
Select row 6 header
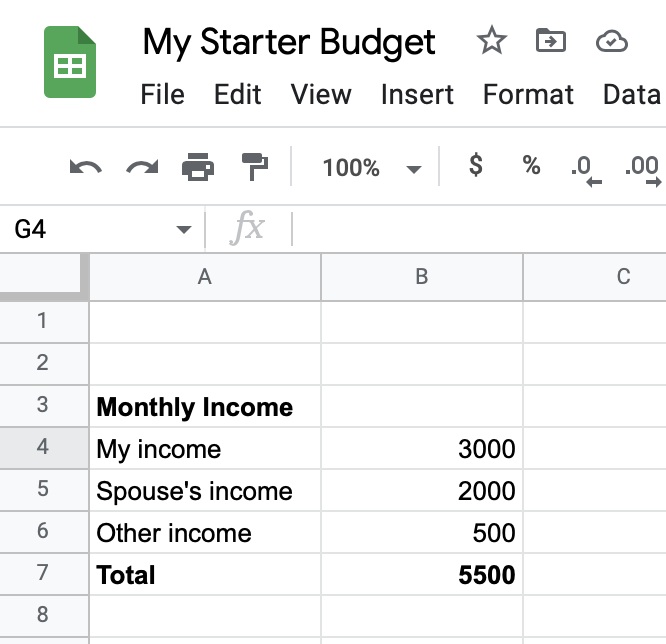click(44, 532)
